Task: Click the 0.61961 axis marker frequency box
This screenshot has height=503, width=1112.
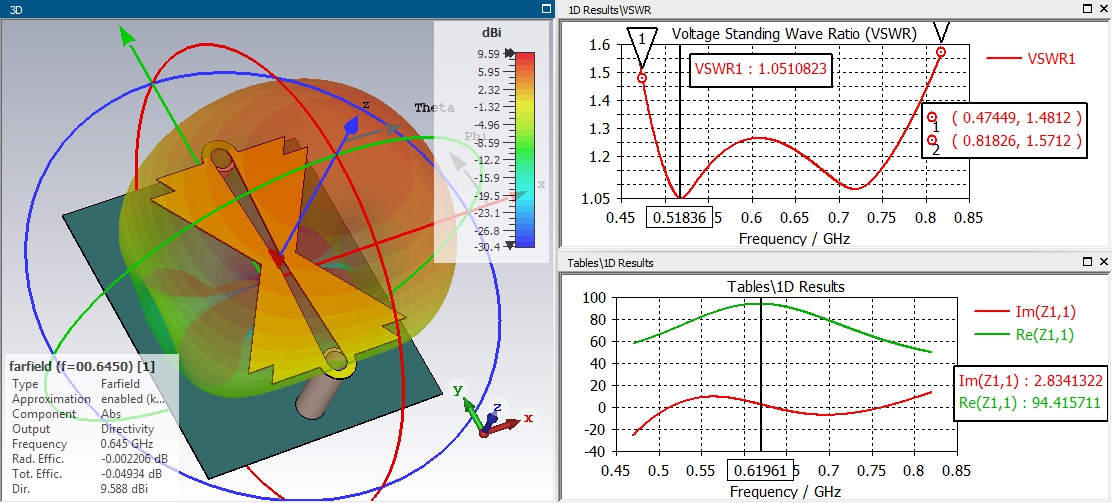Action: pyautogui.click(x=761, y=470)
